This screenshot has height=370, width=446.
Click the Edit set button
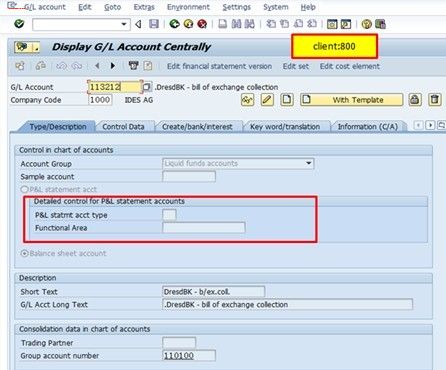tap(296, 66)
